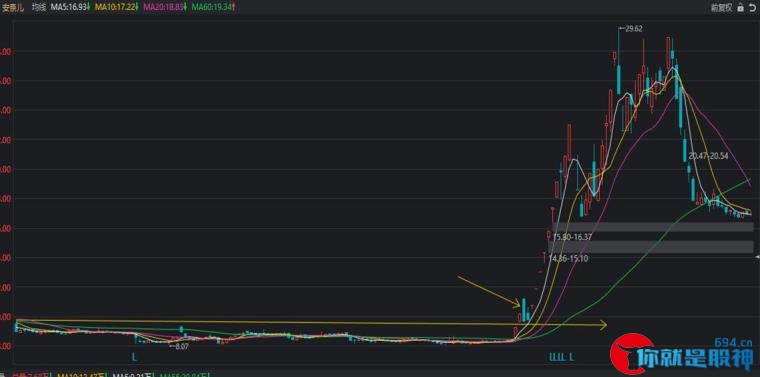Click the 29.62 high price label
This screenshot has width=760, height=377.
[x=633, y=29]
